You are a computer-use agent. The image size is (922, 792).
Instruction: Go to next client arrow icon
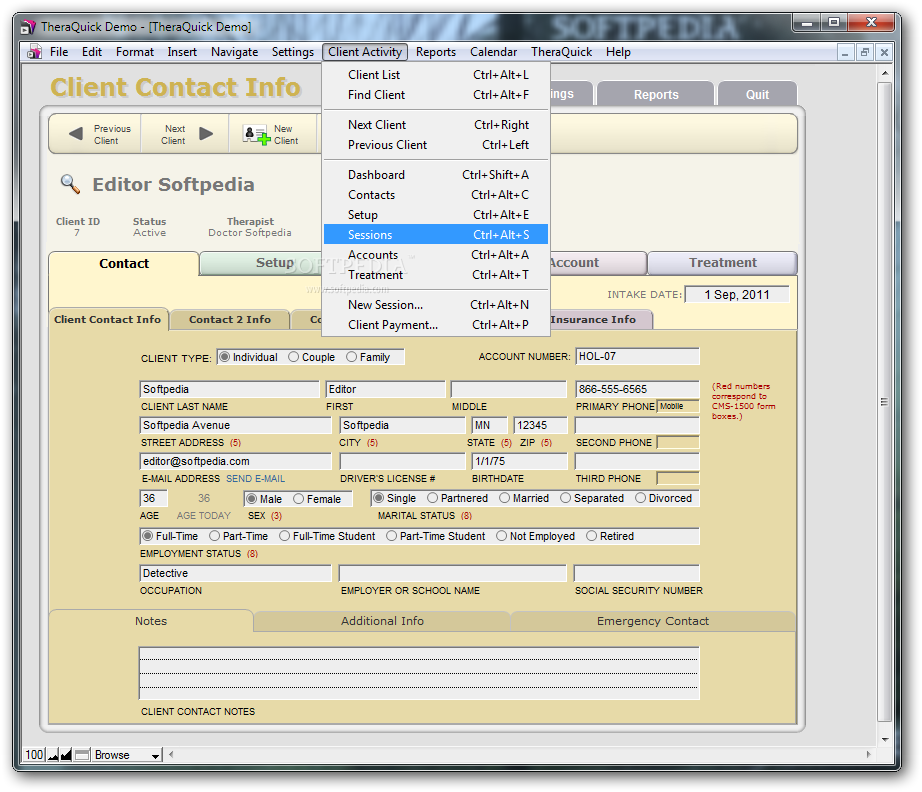pos(206,133)
